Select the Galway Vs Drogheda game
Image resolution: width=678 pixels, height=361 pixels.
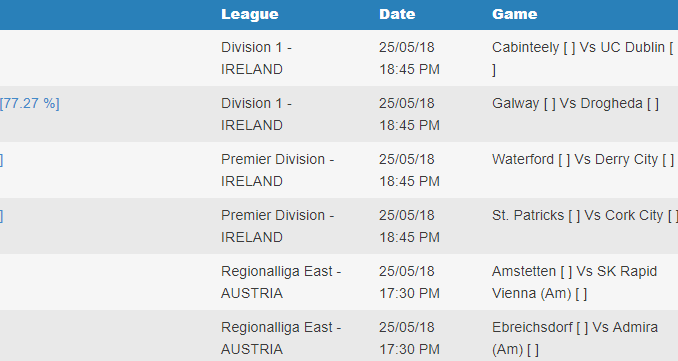pyautogui.click(x=576, y=103)
